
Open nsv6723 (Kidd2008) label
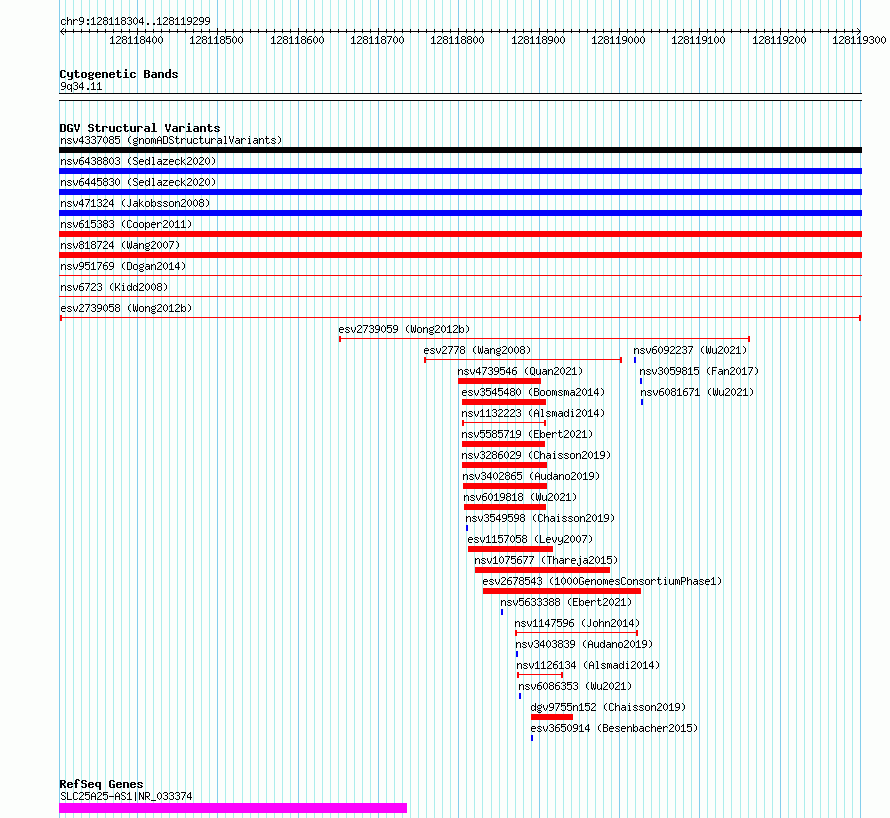[x=114, y=287]
